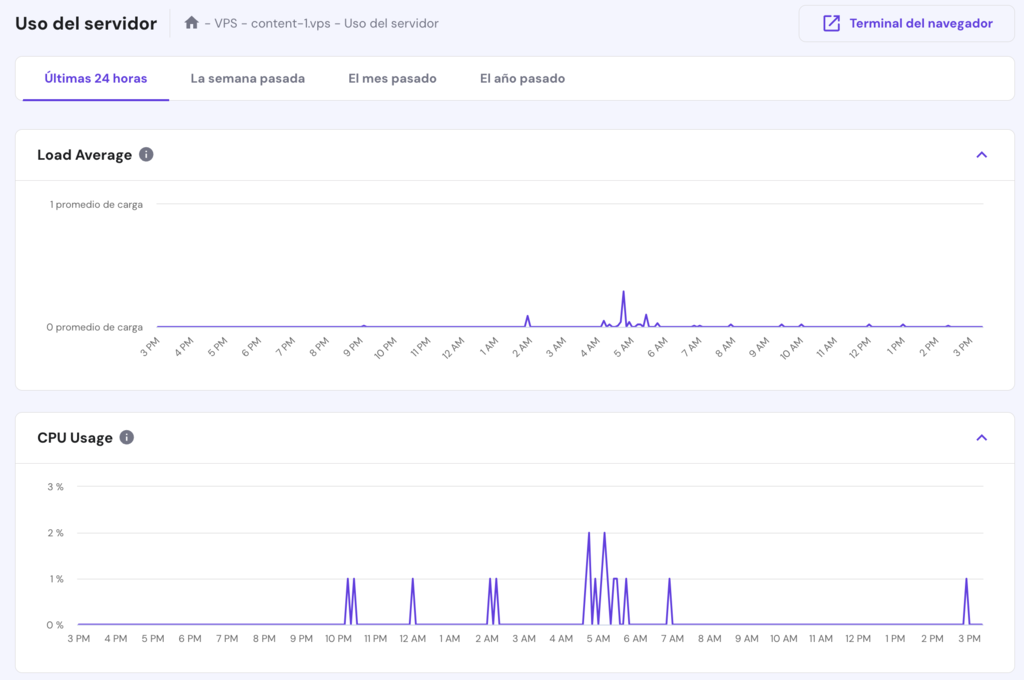This screenshot has height=680, width=1024.
Task: Switch to the La semana pasada tab
Action: (x=247, y=77)
